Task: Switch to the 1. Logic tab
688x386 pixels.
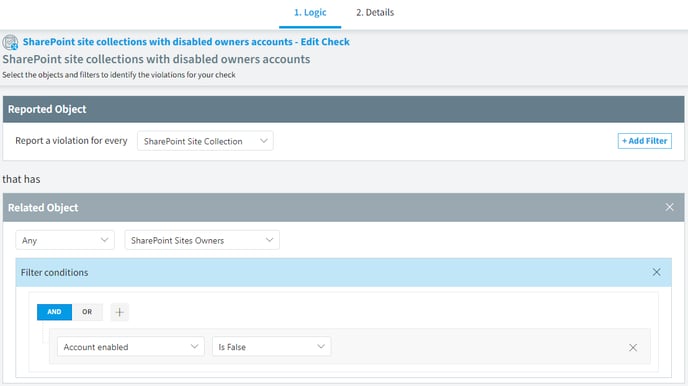Action: tap(310, 13)
